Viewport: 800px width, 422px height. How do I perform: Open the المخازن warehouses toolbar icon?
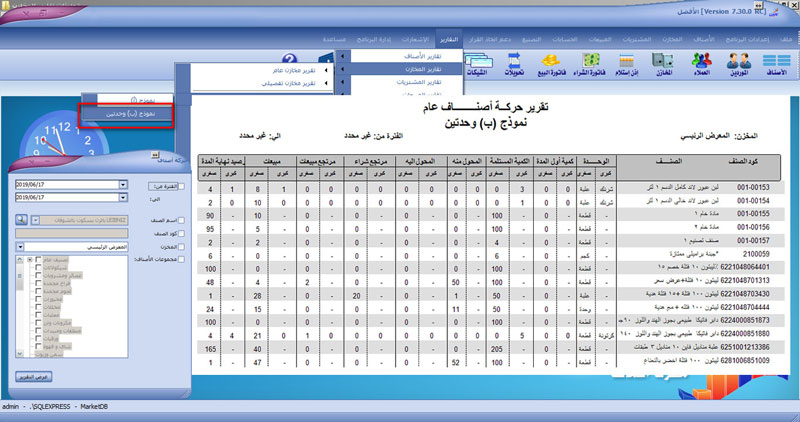(663, 65)
